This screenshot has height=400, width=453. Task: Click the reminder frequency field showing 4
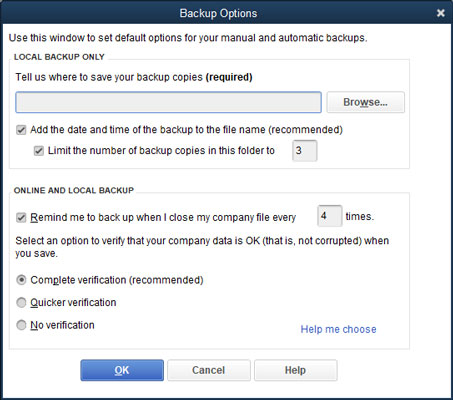tap(329, 216)
